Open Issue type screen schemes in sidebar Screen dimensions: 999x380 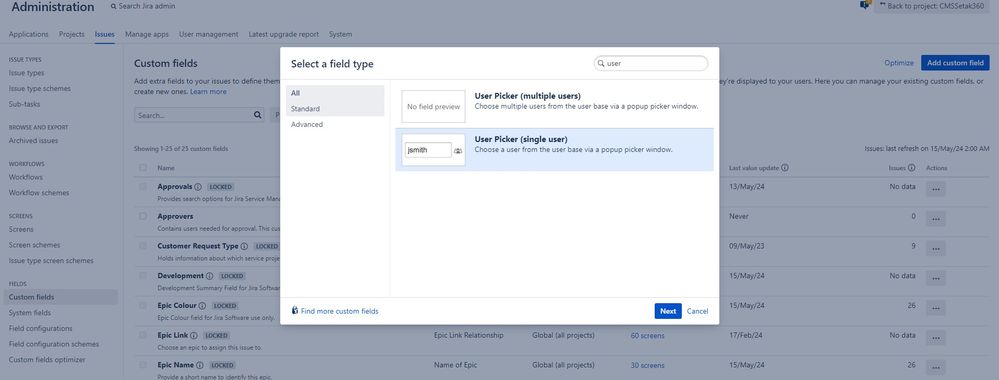click(x=51, y=260)
